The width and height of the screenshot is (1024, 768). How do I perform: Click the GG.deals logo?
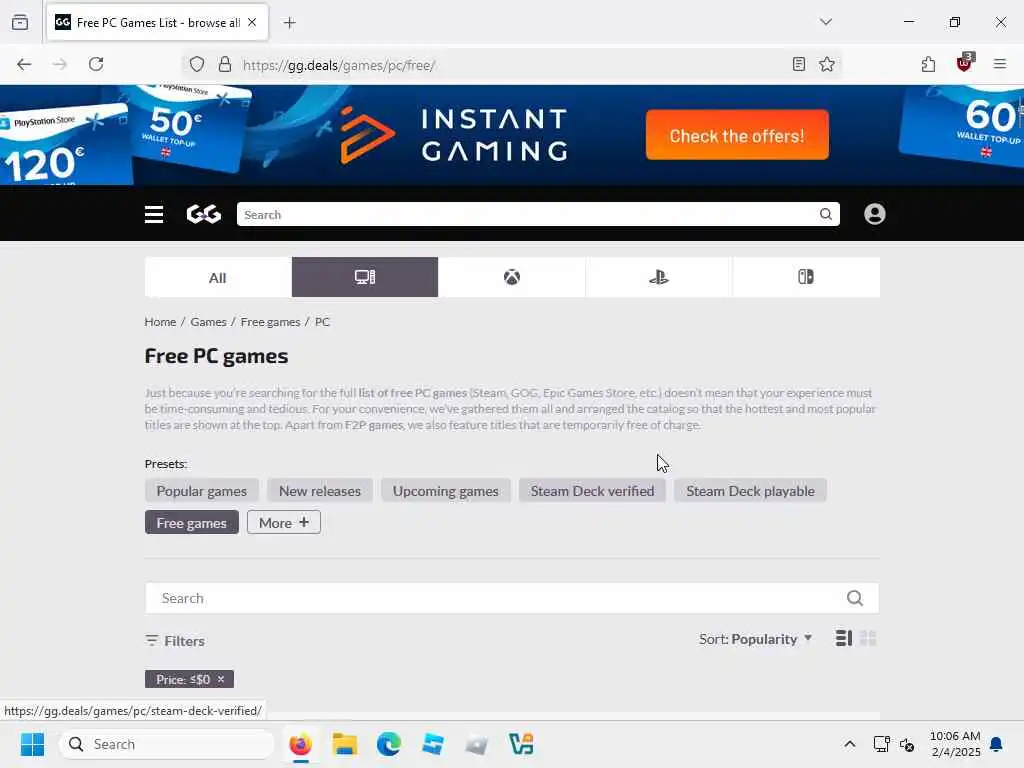tap(204, 214)
